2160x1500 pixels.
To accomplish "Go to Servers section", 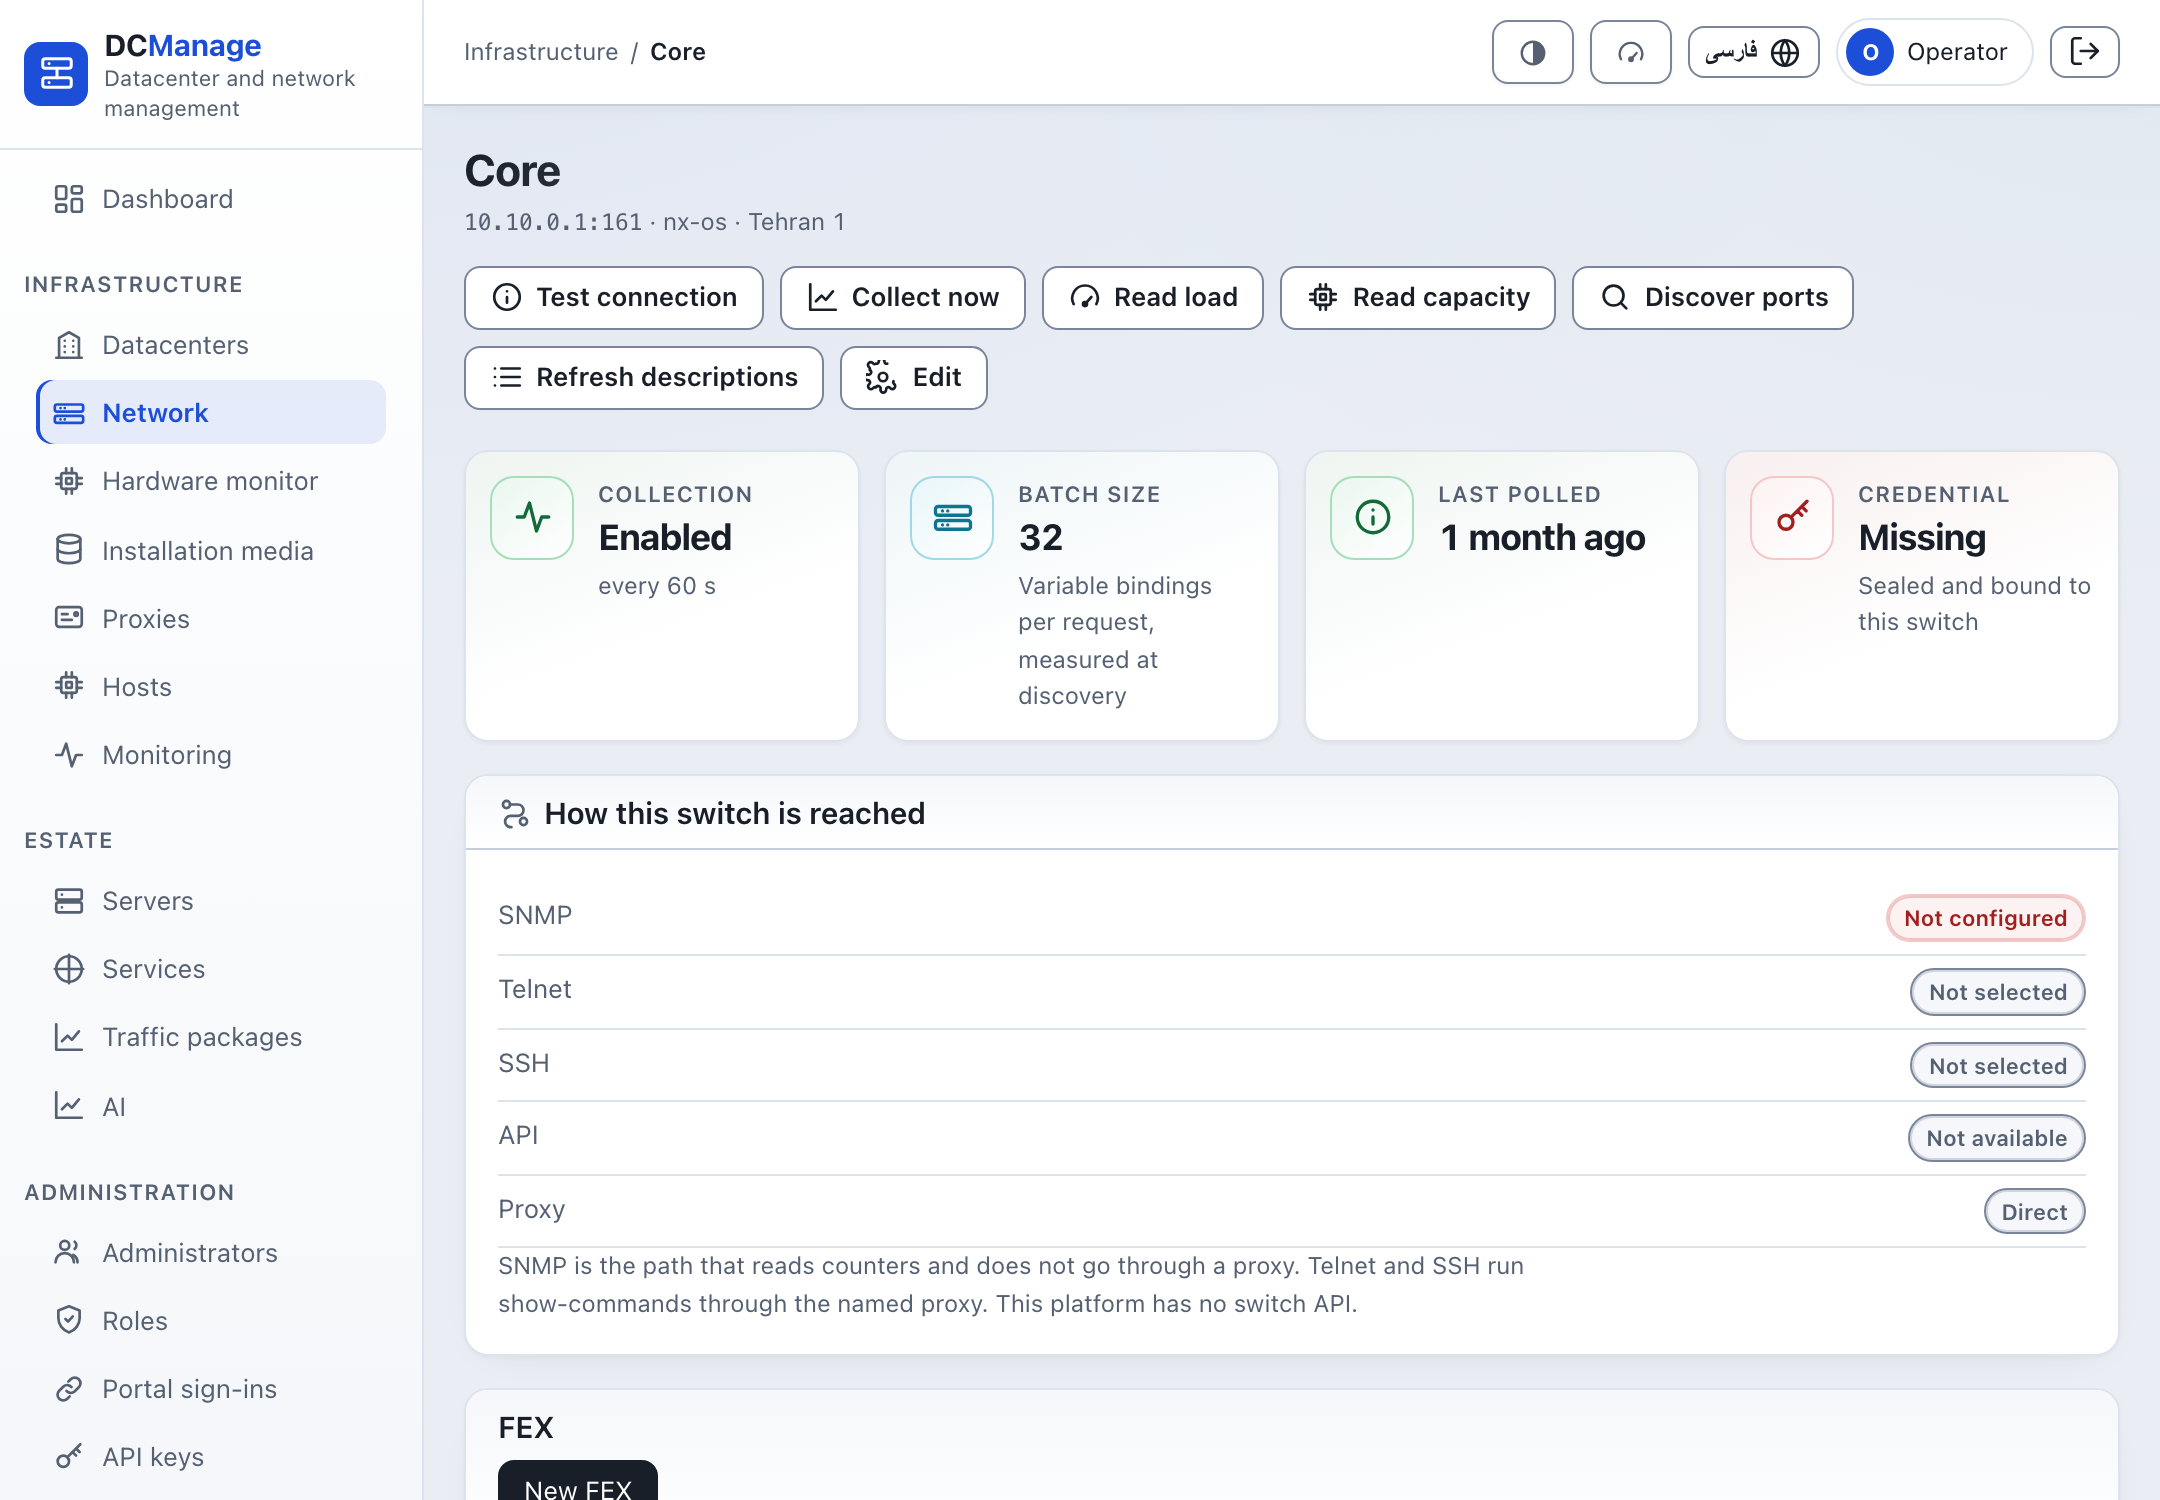I will (x=210, y=901).
